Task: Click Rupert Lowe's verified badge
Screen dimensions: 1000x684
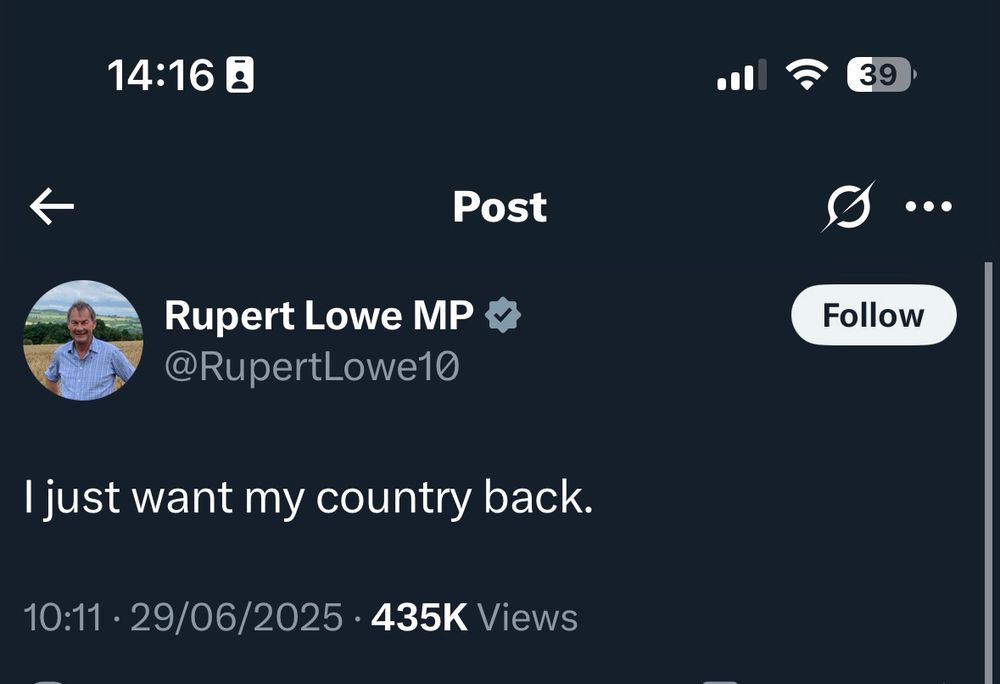Action: coord(503,313)
